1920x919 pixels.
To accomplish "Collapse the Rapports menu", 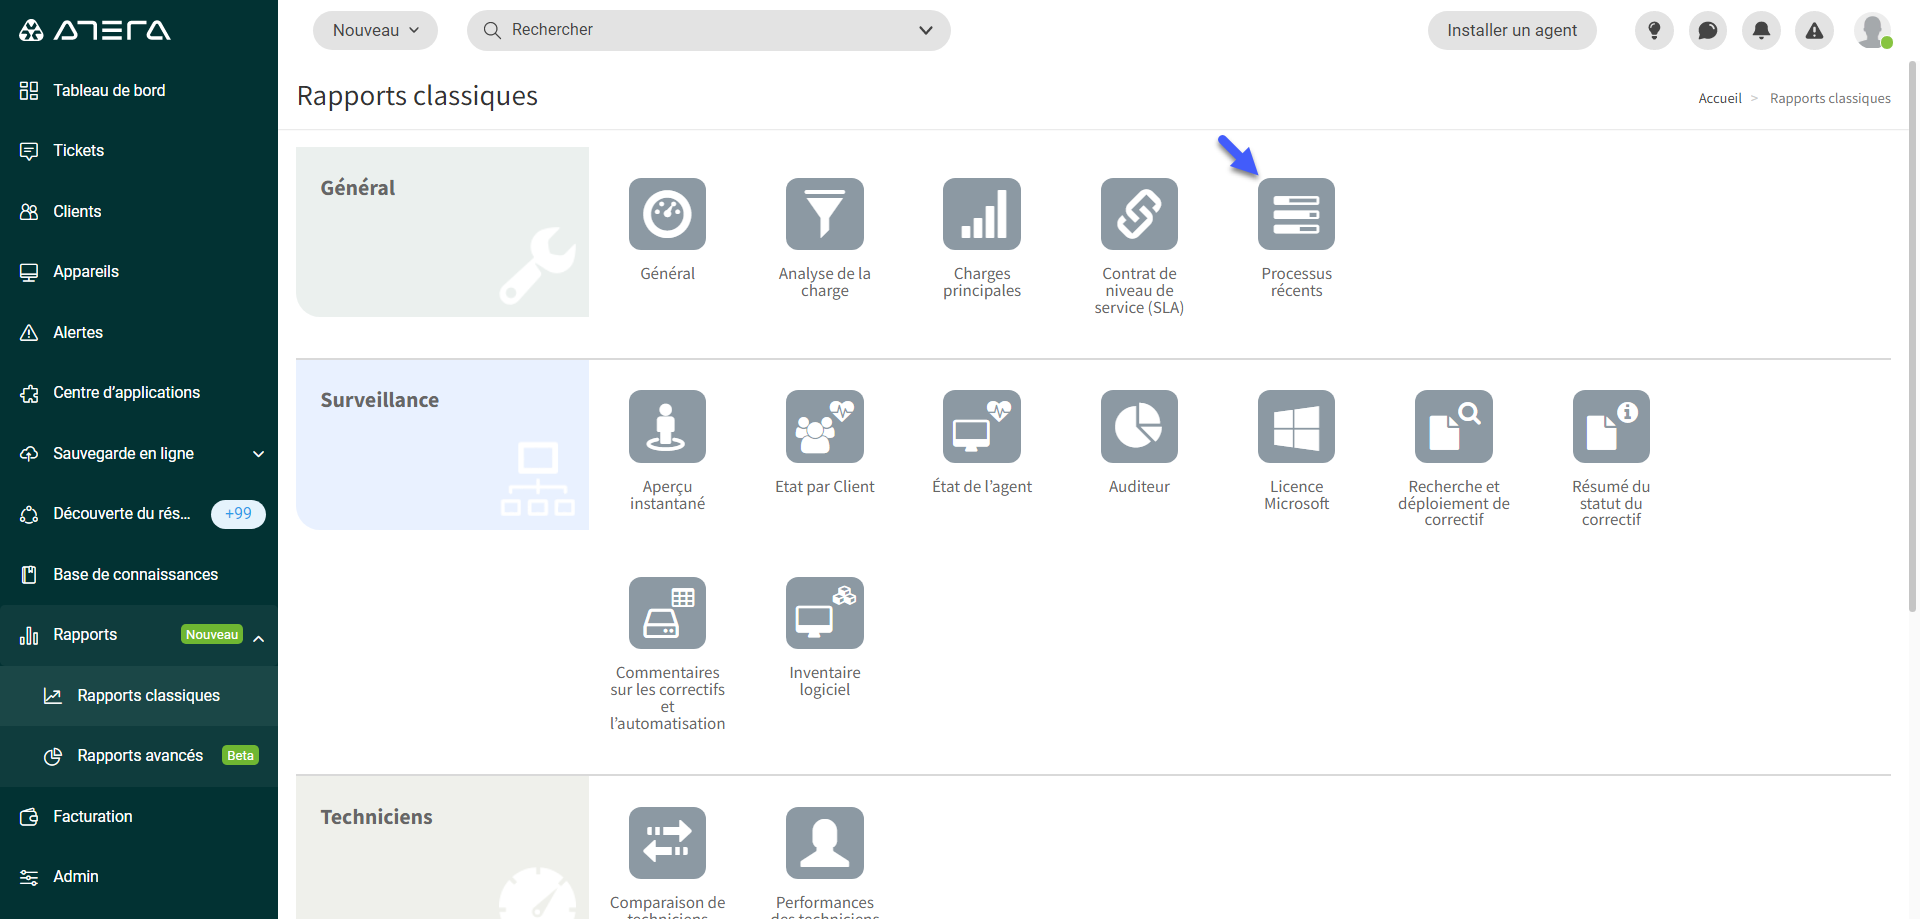I will tap(139, 635).
